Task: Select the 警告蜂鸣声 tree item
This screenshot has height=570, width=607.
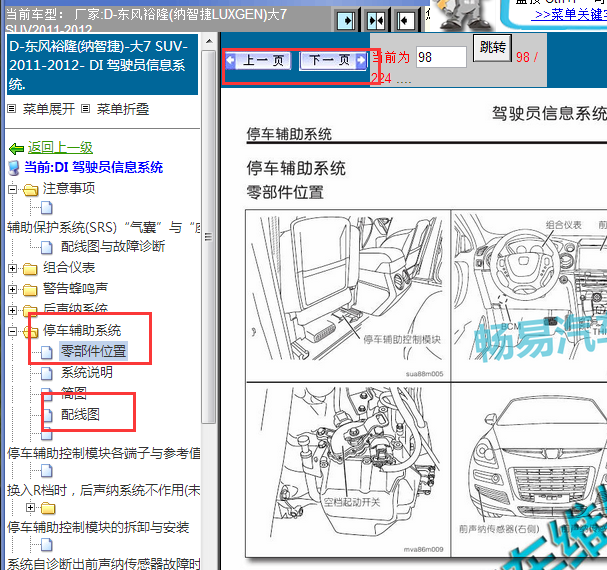Action: [75, 288]
